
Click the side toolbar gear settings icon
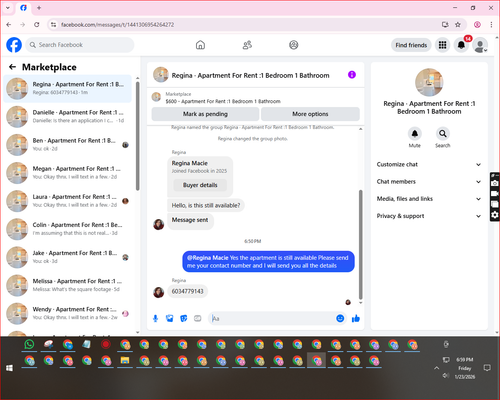pos(495,215)
